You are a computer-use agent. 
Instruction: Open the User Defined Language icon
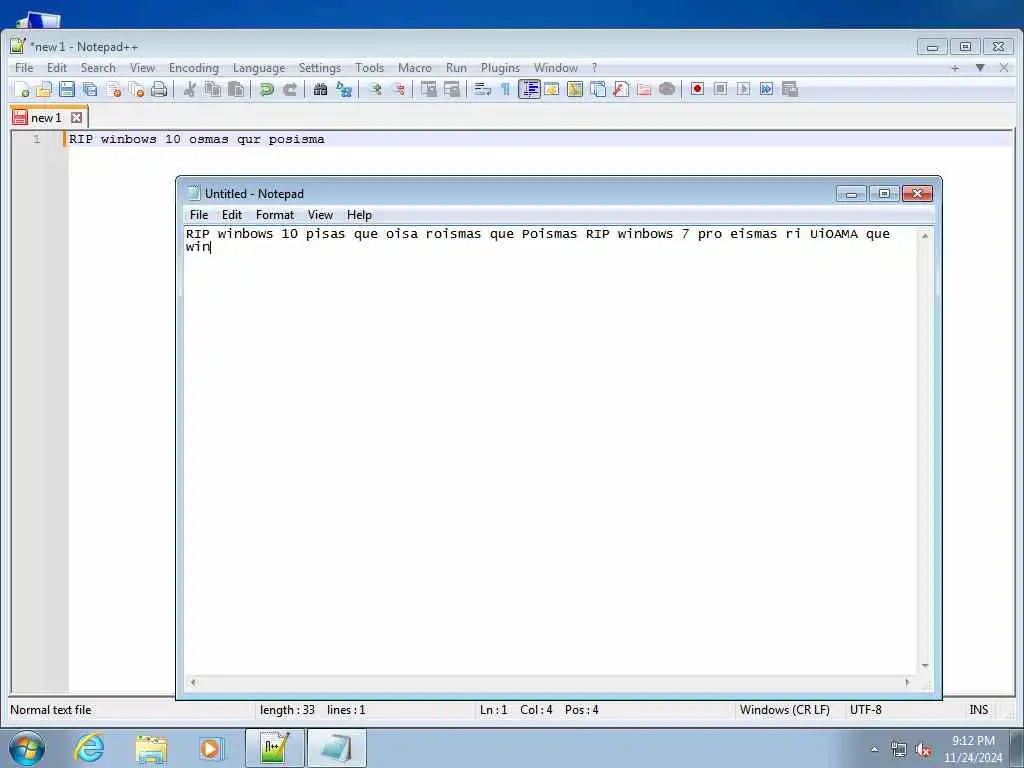552,89
